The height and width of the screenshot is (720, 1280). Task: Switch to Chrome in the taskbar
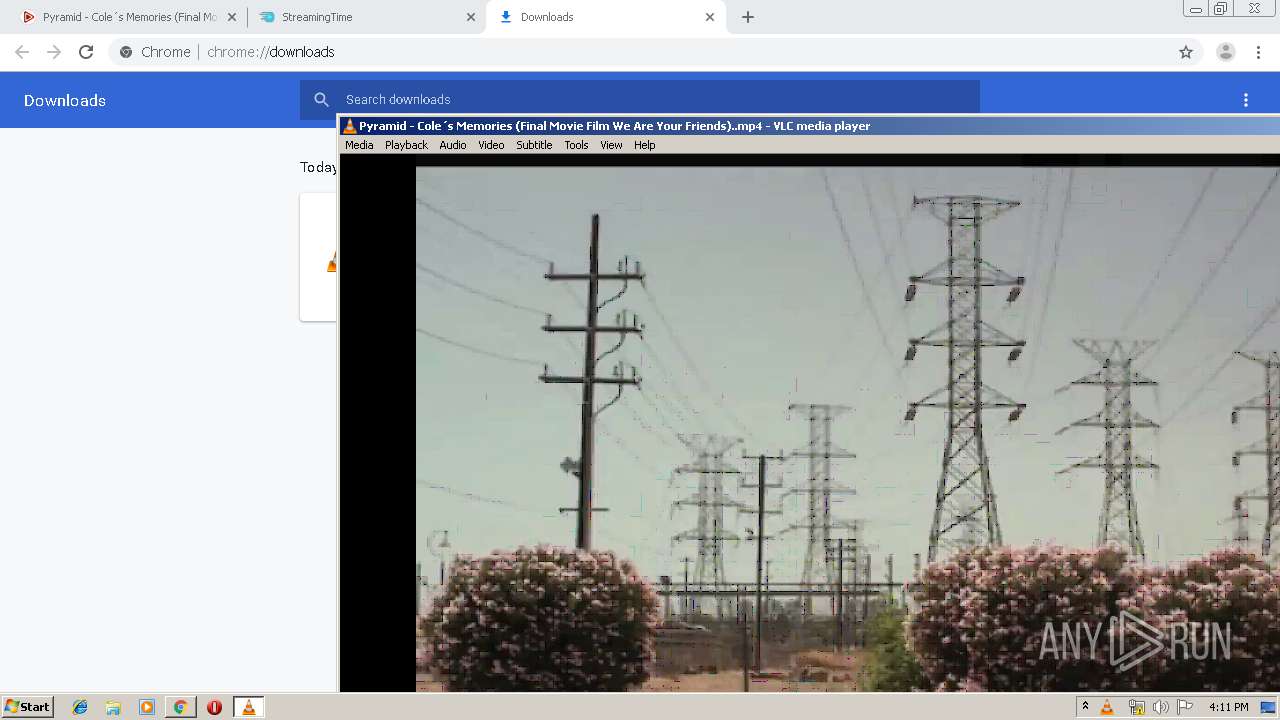tap(180, 707)
